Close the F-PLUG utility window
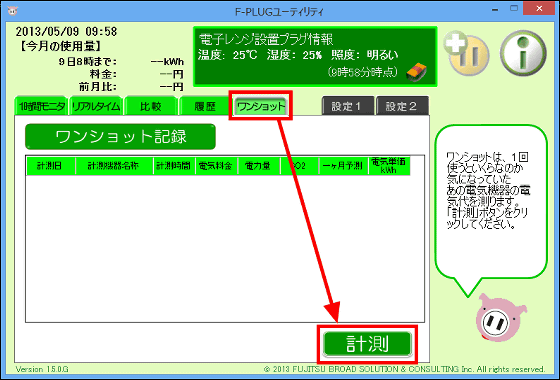 point(539,9)
